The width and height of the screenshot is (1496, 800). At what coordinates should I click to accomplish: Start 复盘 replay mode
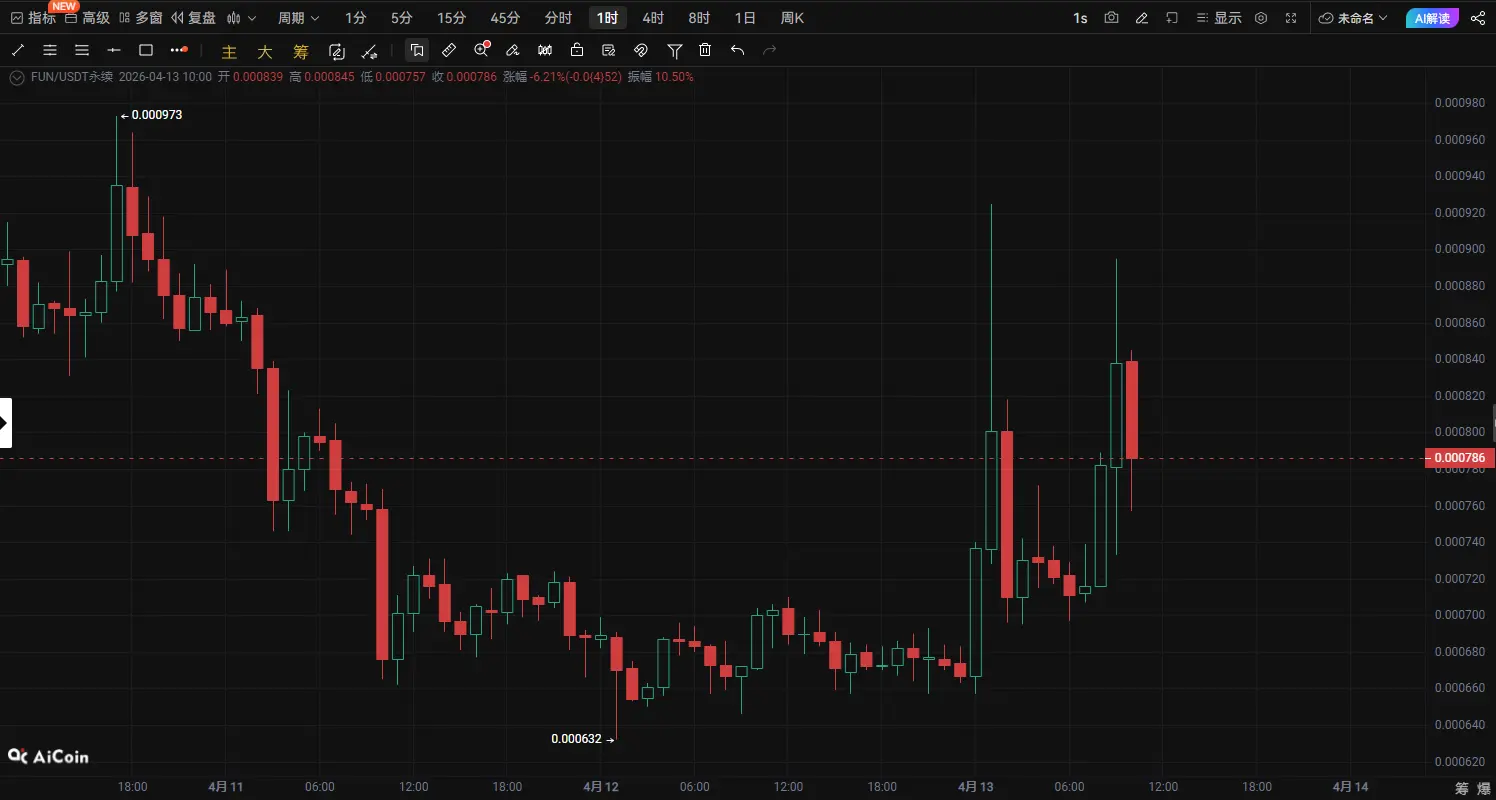(193, 18)
